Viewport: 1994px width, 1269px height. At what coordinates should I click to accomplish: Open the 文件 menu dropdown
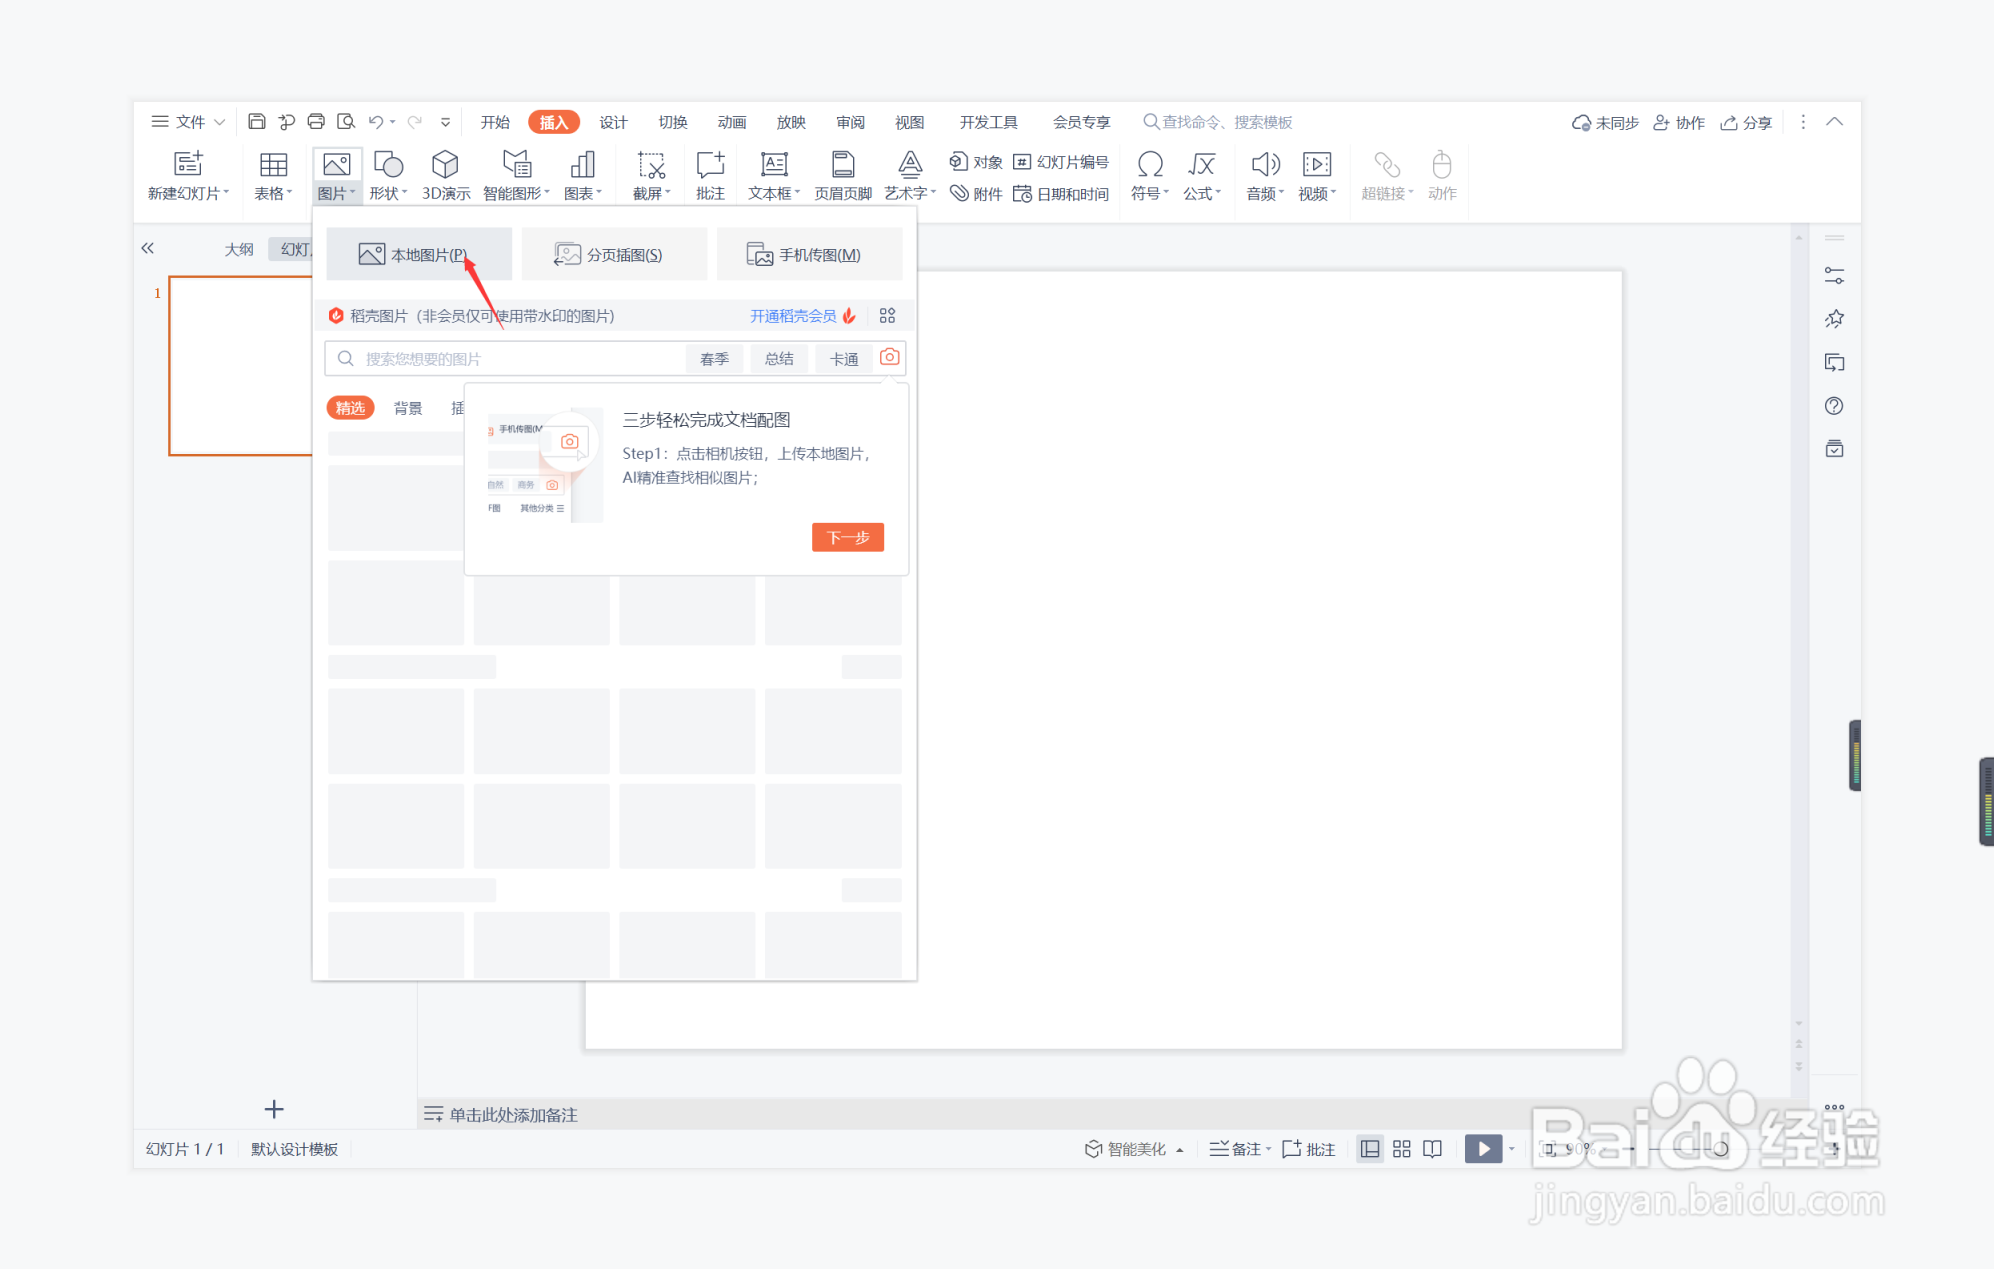coord(188,122)
